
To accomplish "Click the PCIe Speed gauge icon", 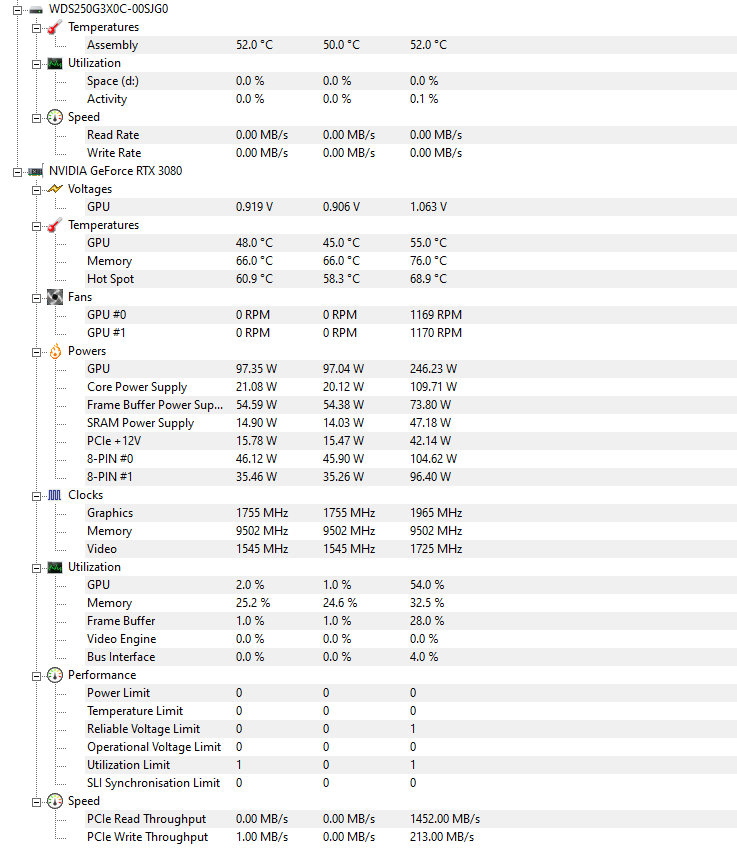I will pos(55,801).
